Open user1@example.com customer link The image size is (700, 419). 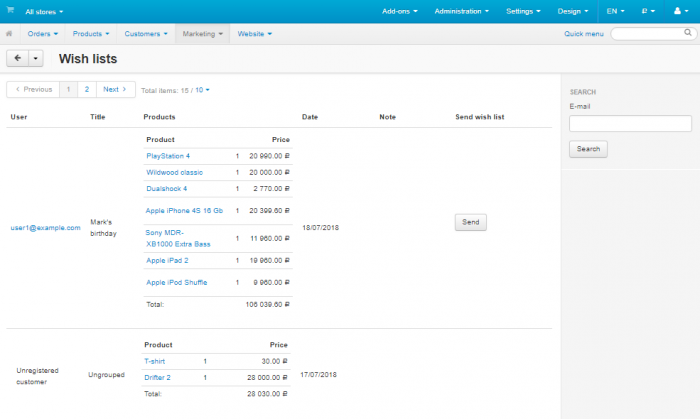pyautogui.click(x=46, y=228)
